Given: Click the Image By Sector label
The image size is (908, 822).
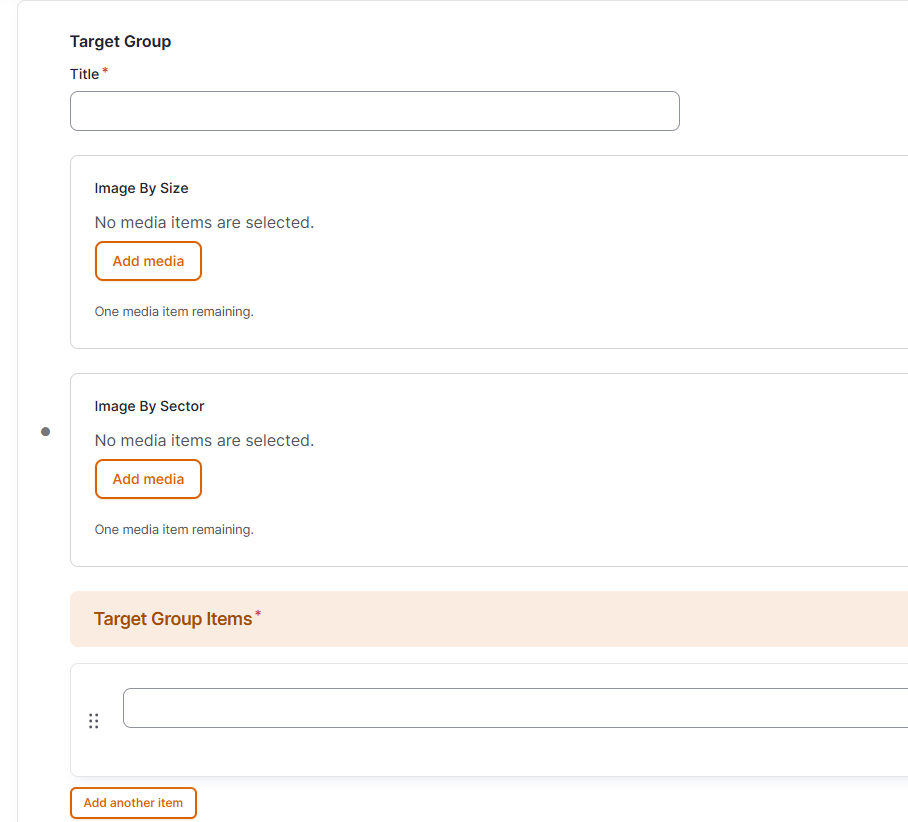Looking at the screenshot, I should (149, 406).
